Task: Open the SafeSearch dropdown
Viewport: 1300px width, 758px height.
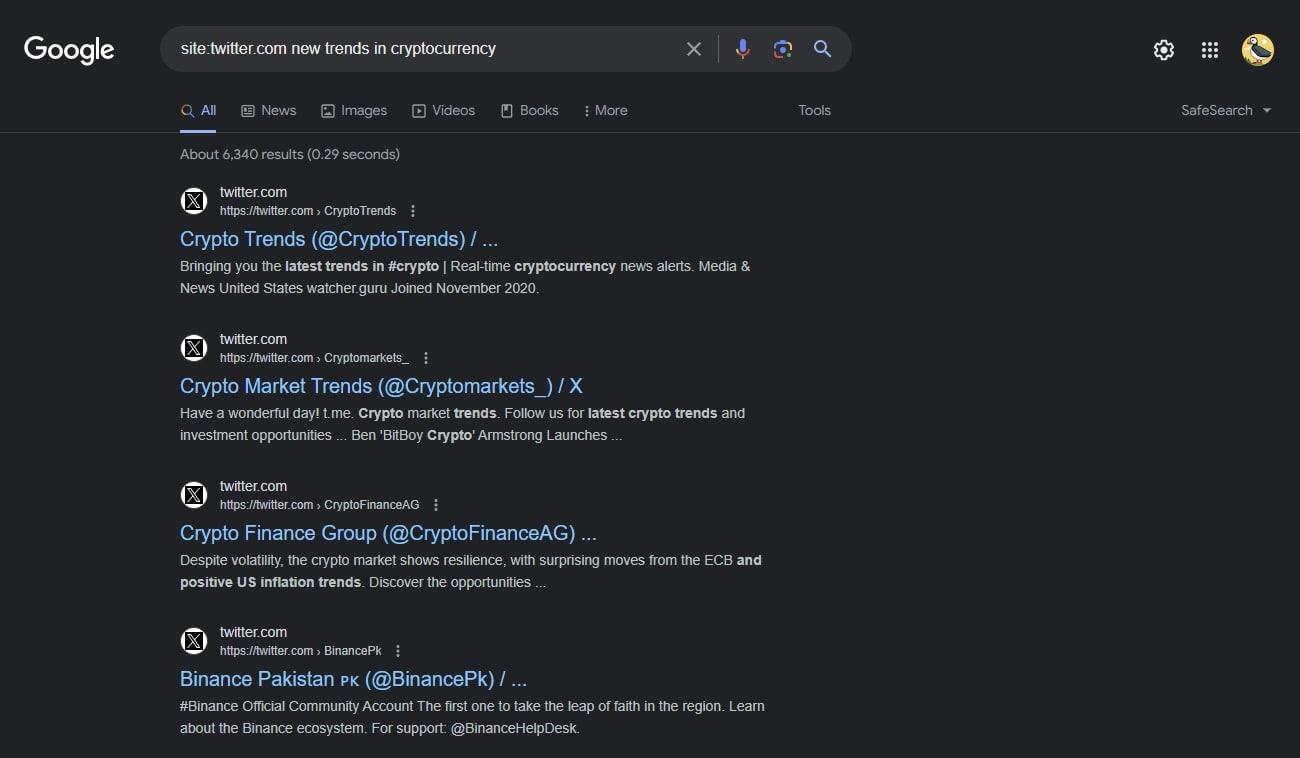Action: (x=1224, y=110)
